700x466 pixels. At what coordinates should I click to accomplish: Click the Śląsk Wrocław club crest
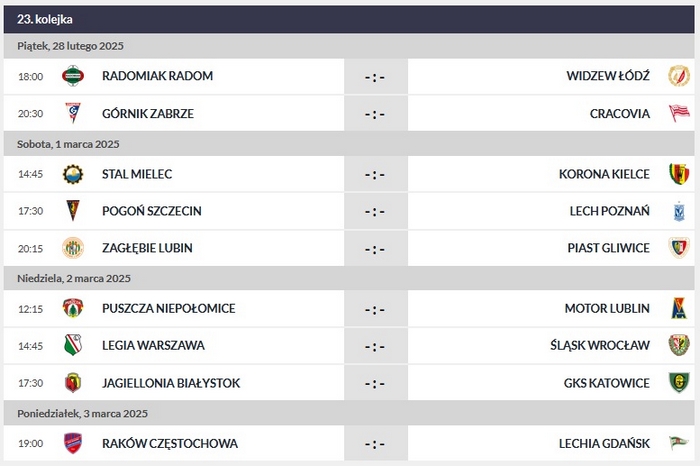point(679,346)
